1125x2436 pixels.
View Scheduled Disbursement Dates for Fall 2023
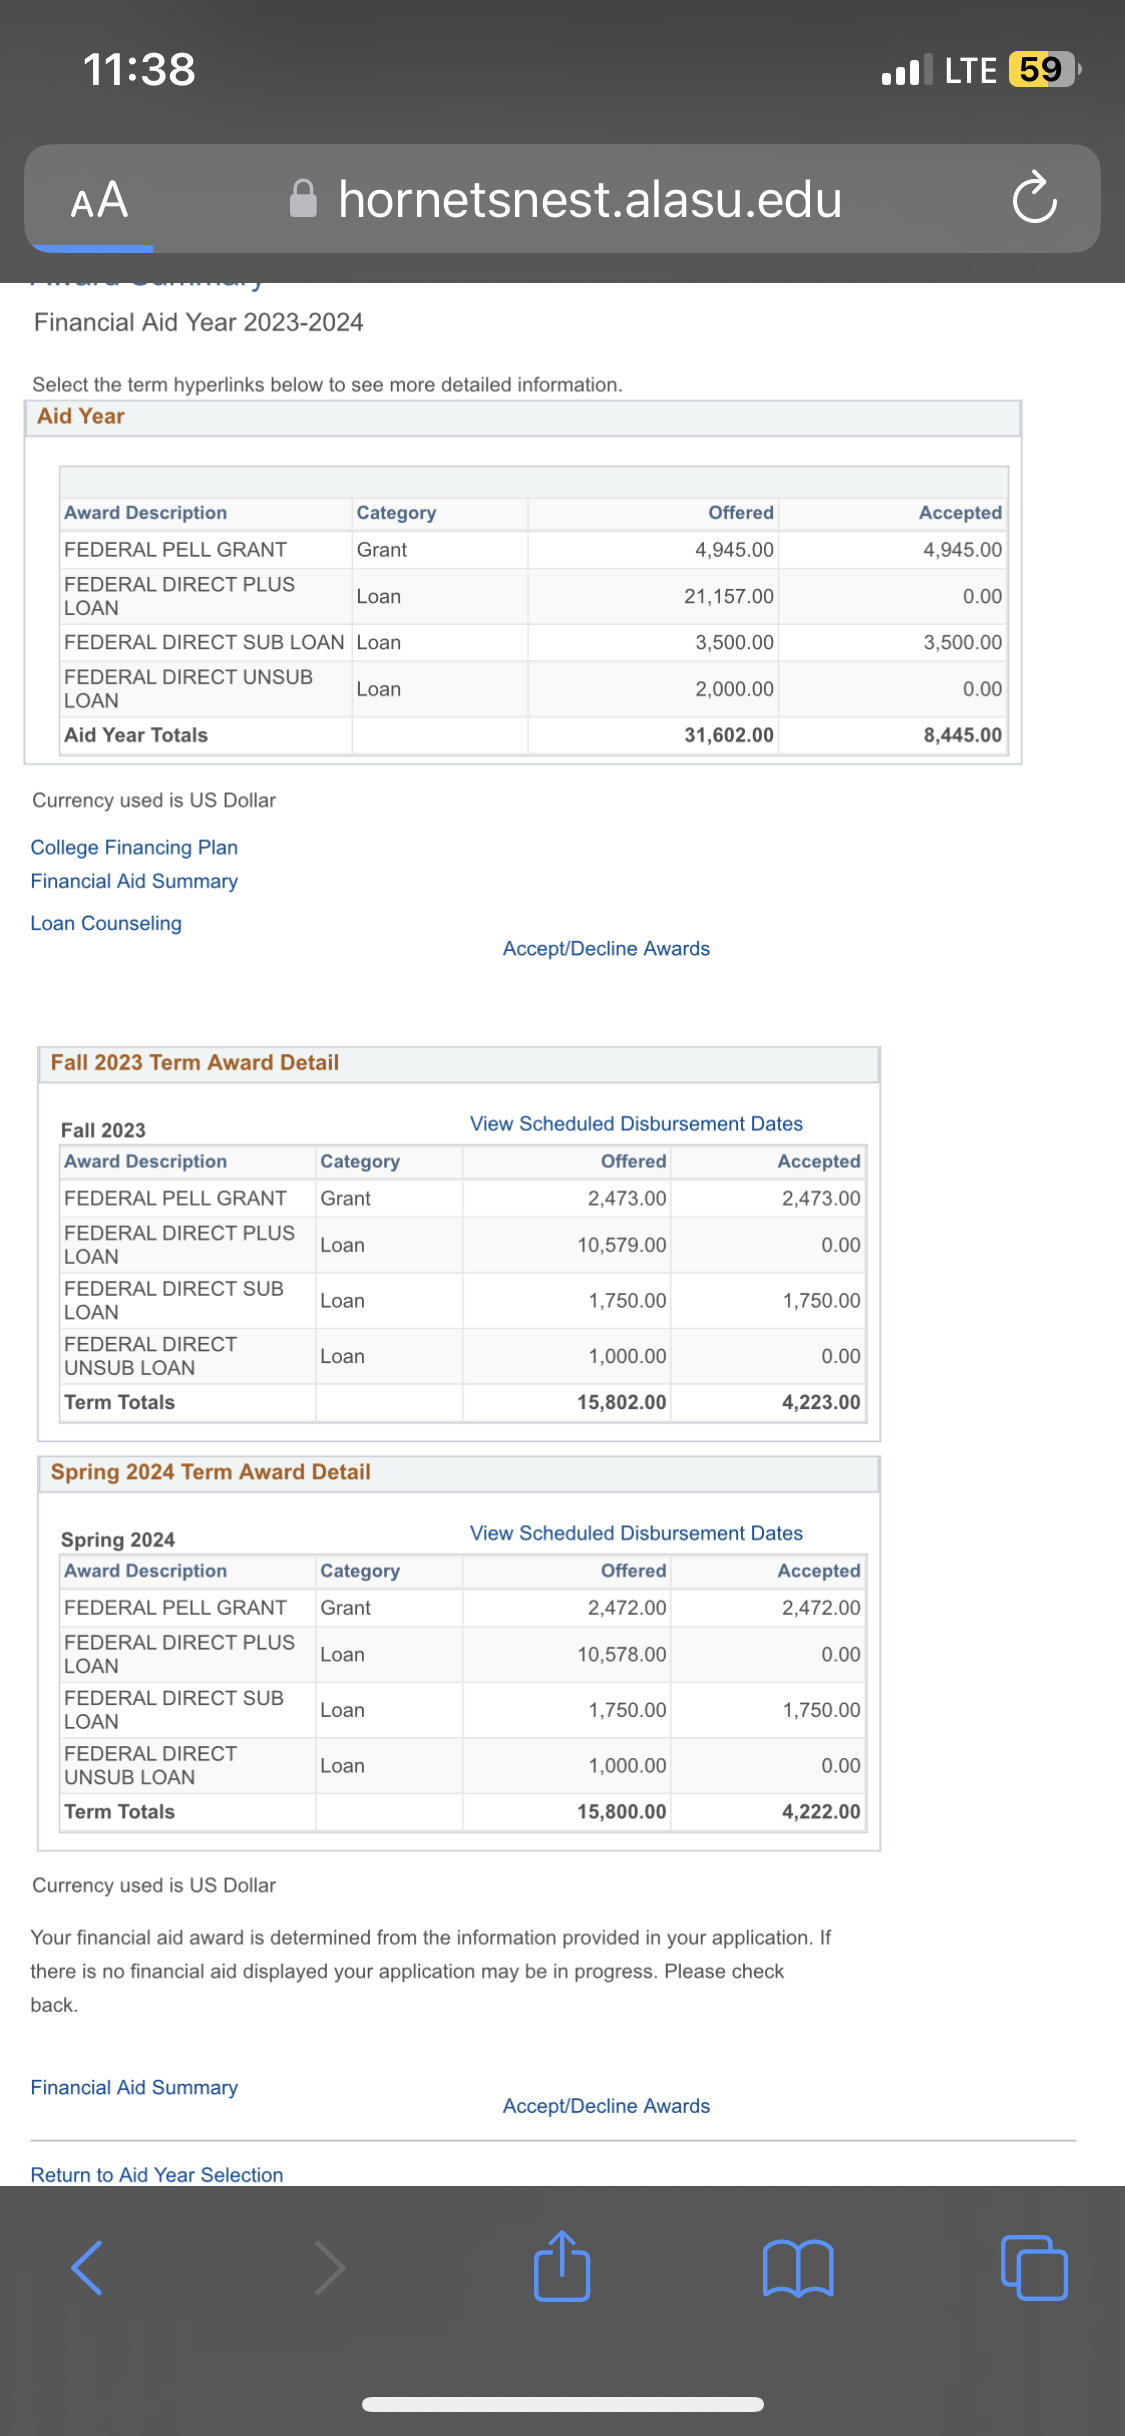point(636,1123)
